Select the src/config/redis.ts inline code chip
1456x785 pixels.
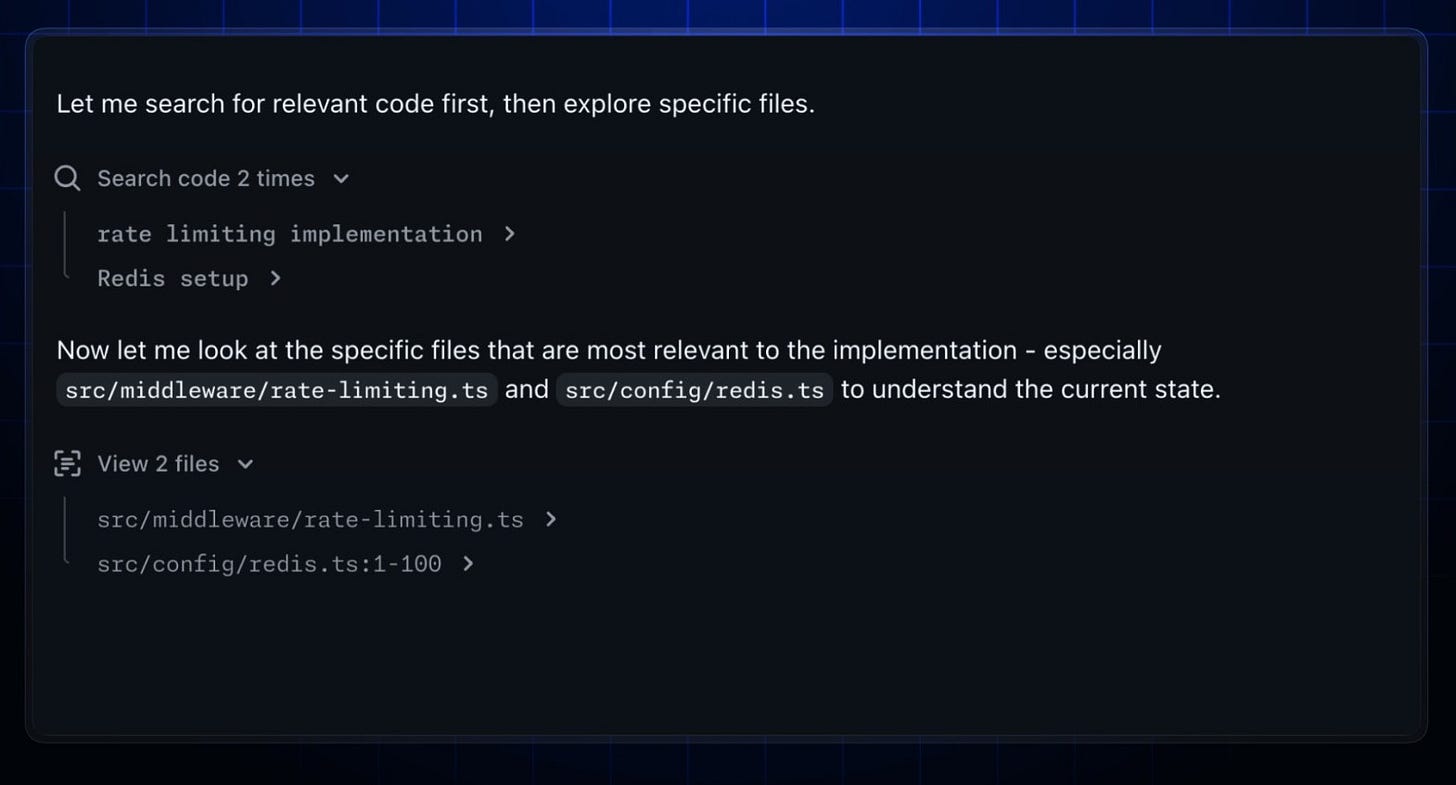pos(695,390)
